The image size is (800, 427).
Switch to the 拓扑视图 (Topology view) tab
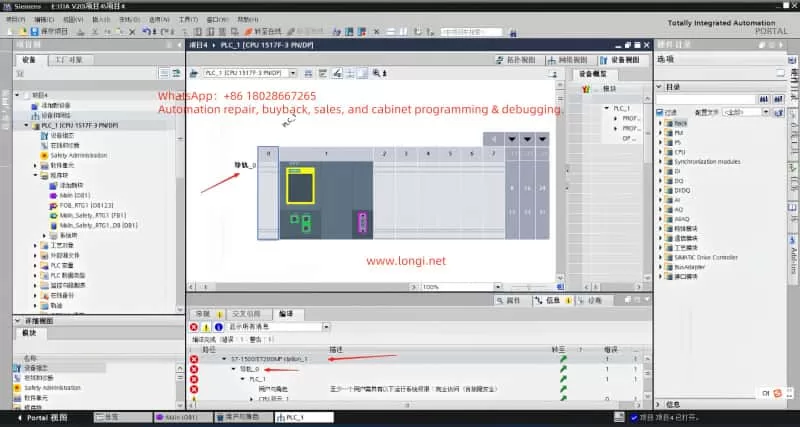click(x=516, y=60)
